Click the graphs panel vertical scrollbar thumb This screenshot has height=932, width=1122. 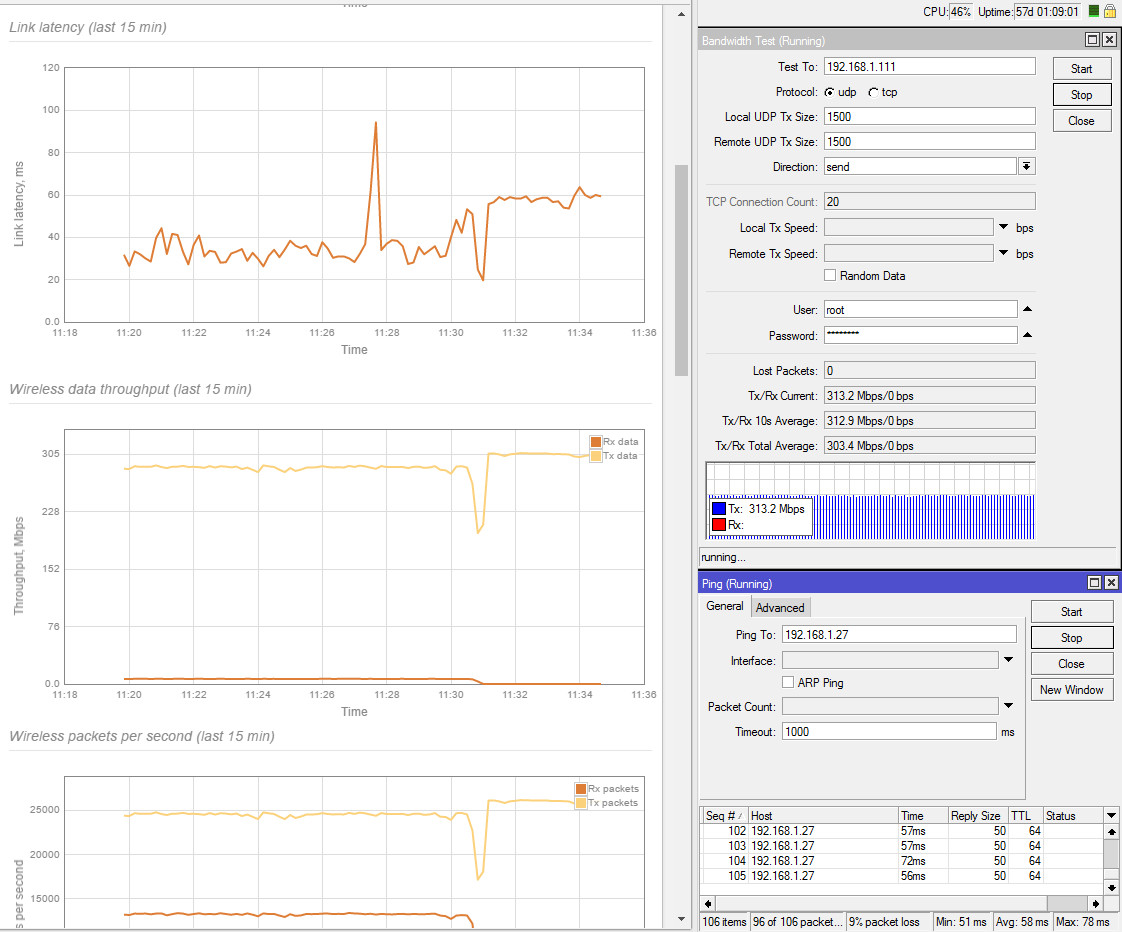(x=681, y=270)
